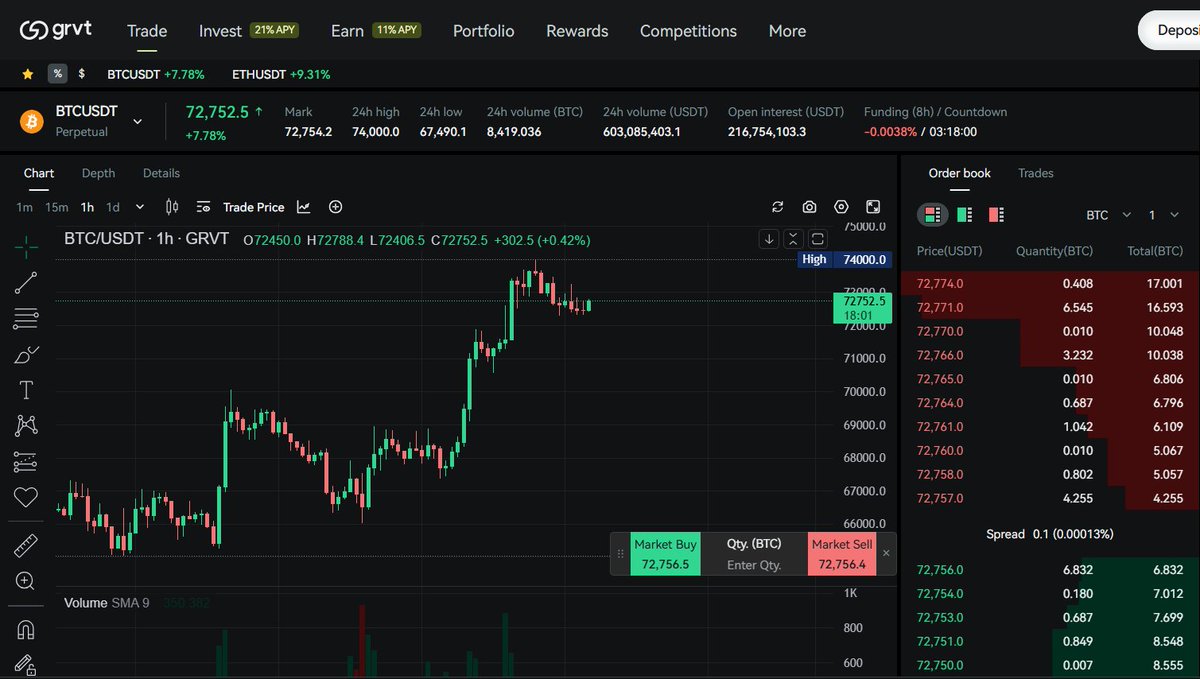Click the bid price 72,756.0 row
The width and height of the screenshot is (1200, 679).
[1050, 570]
